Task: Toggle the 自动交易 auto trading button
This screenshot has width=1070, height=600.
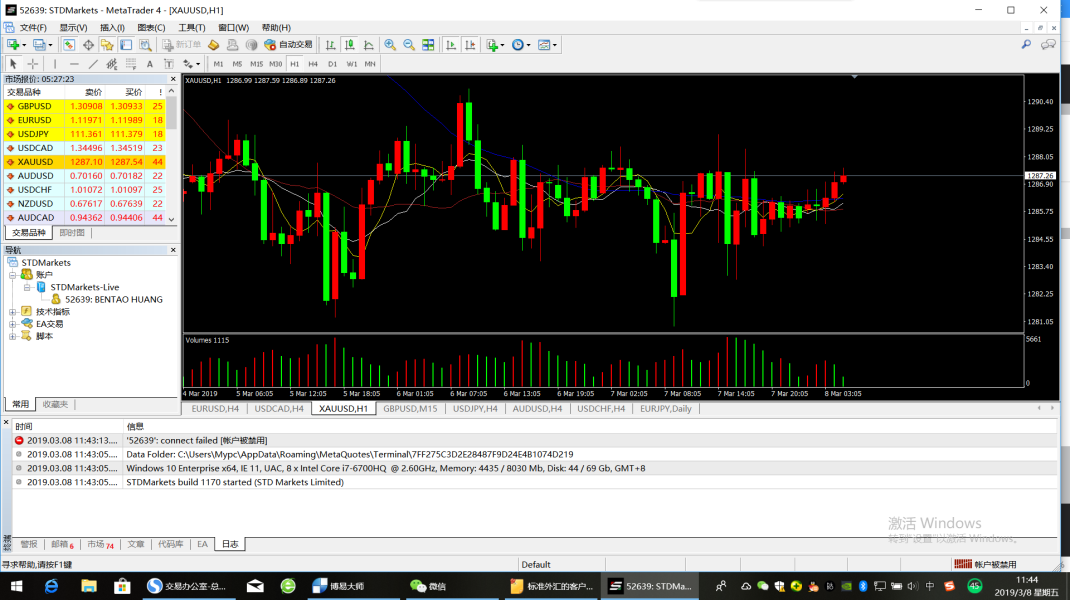Action: [288, 45]
